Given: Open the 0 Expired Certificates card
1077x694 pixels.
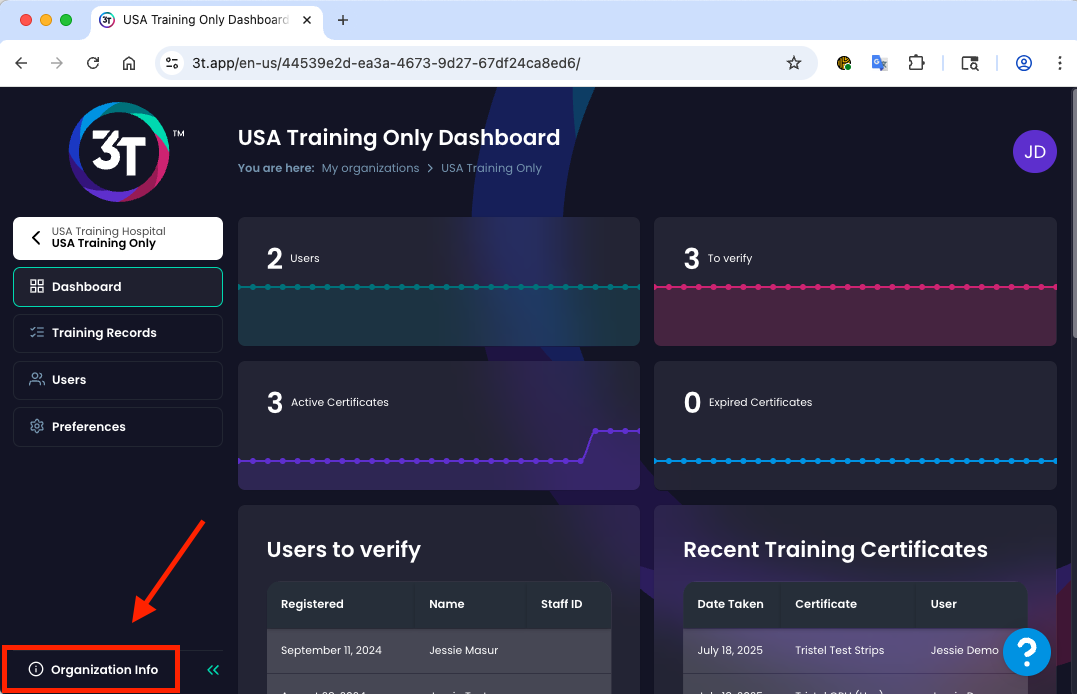Looking at the screenshot, I should (855, 425).
